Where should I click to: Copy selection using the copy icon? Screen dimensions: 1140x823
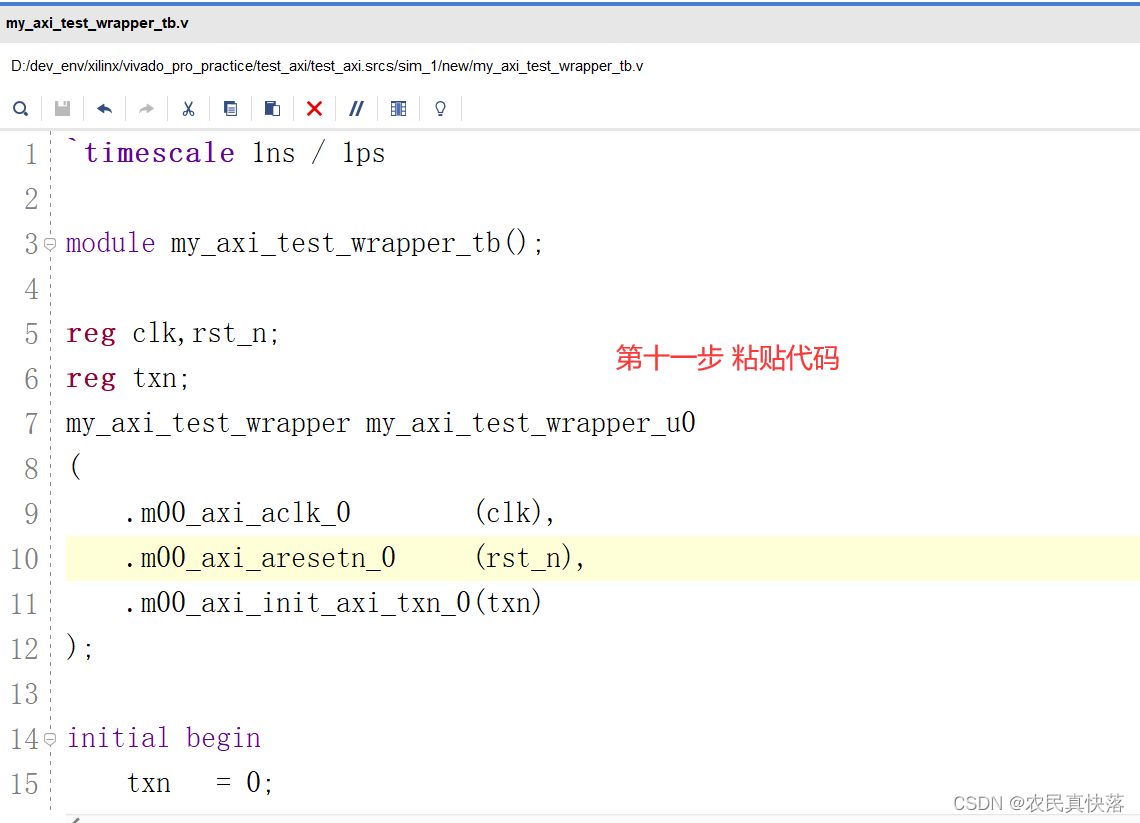click(230, 109)
